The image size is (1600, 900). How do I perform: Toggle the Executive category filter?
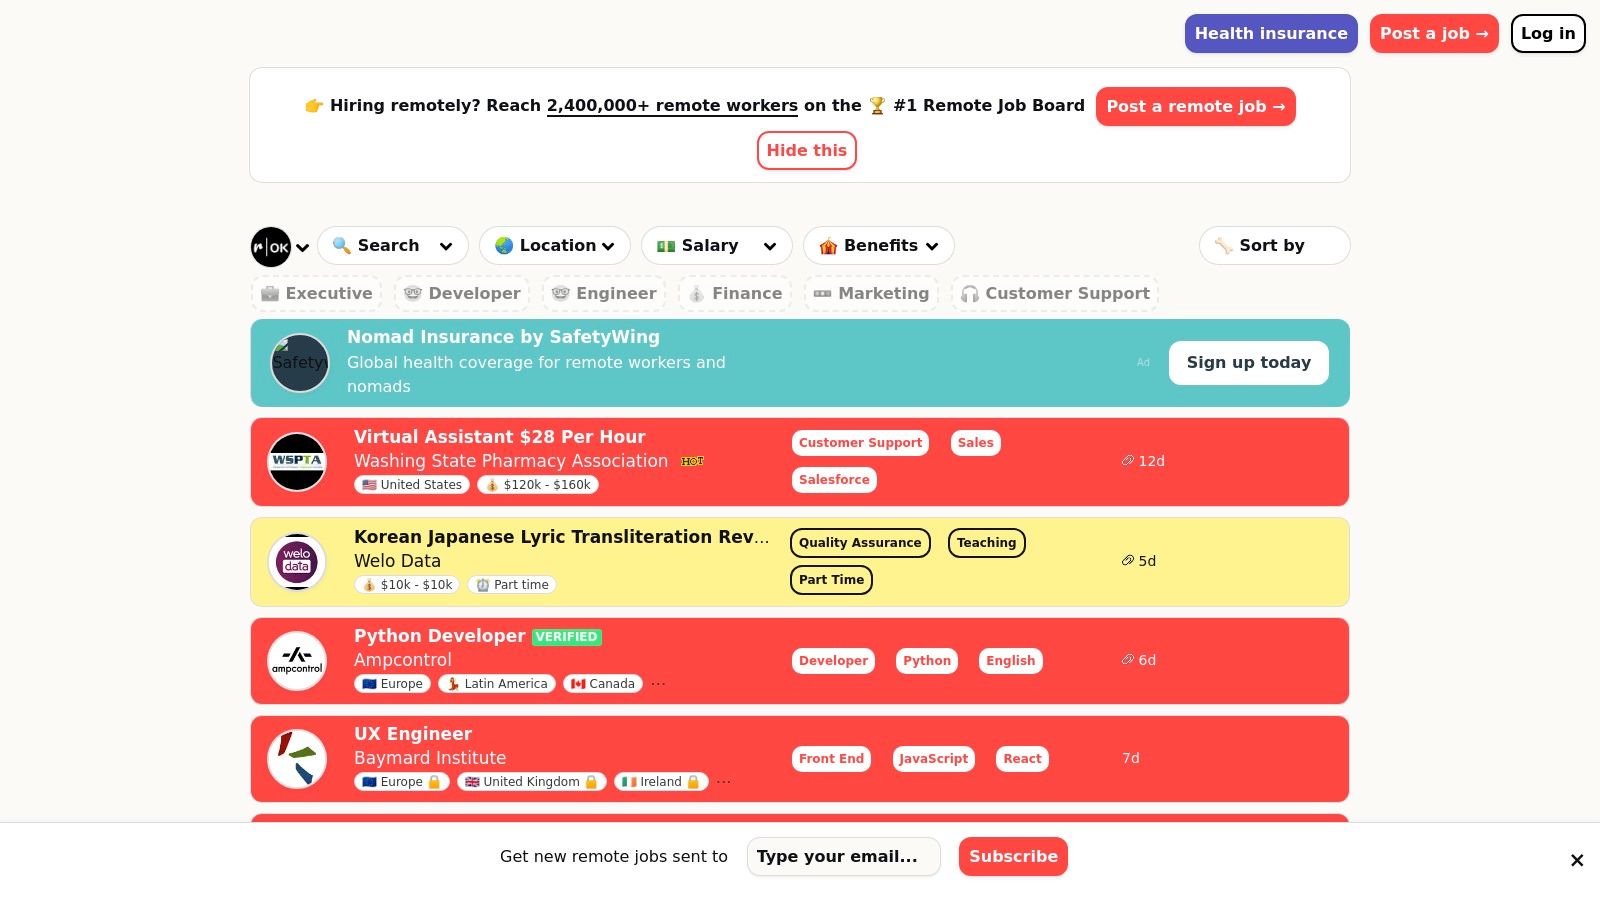click(316, 294)
